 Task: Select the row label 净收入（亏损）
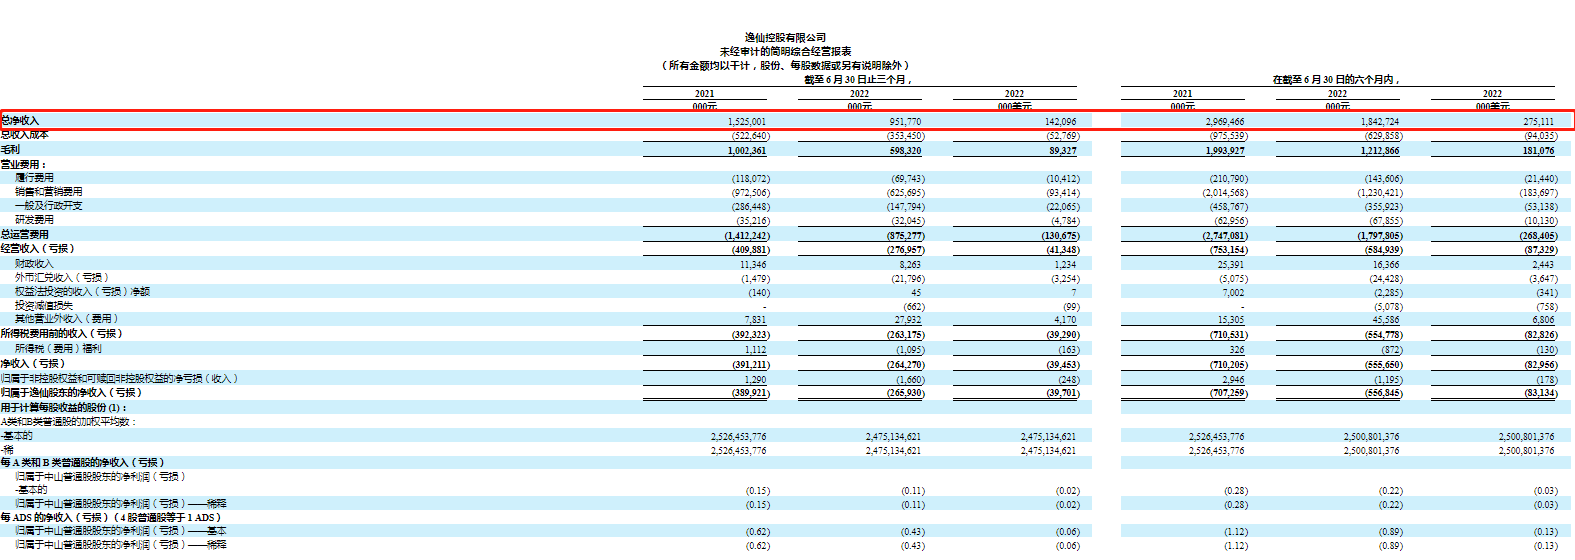pos(33,363)
